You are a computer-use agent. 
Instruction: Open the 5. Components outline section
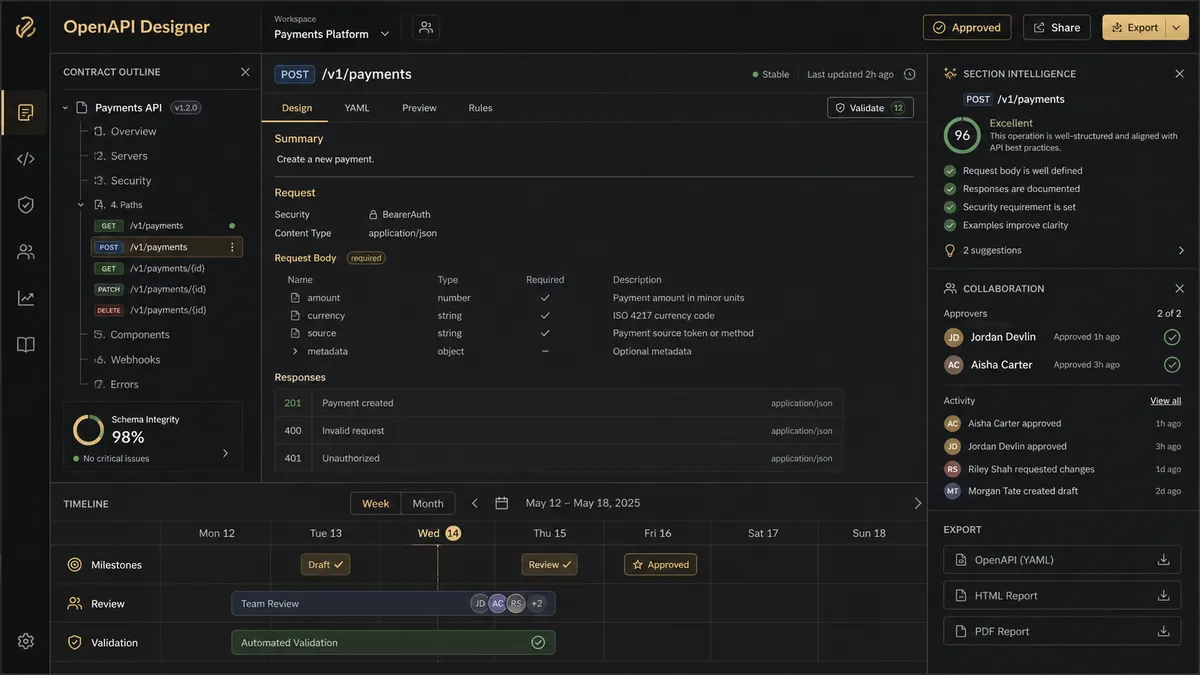(131, 335)
